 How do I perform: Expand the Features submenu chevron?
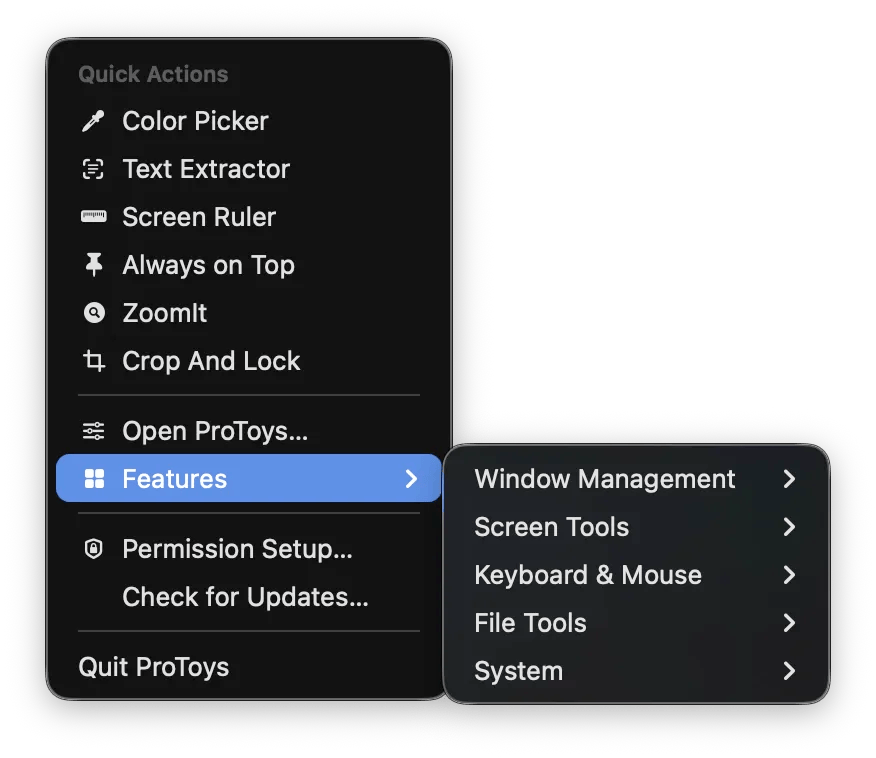411,479
